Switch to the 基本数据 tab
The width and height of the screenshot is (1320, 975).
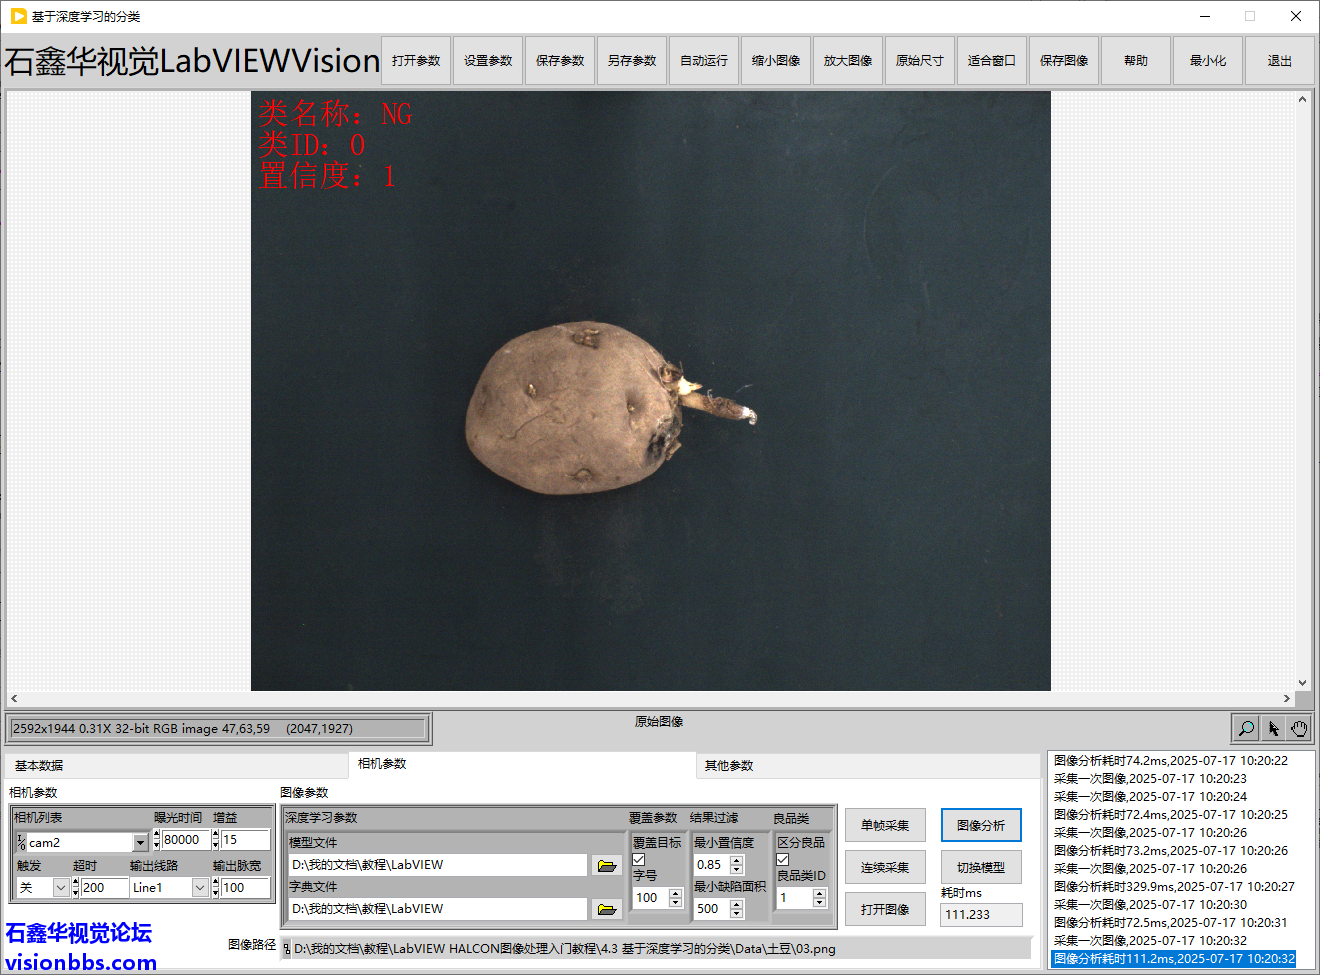pos(39,765)
